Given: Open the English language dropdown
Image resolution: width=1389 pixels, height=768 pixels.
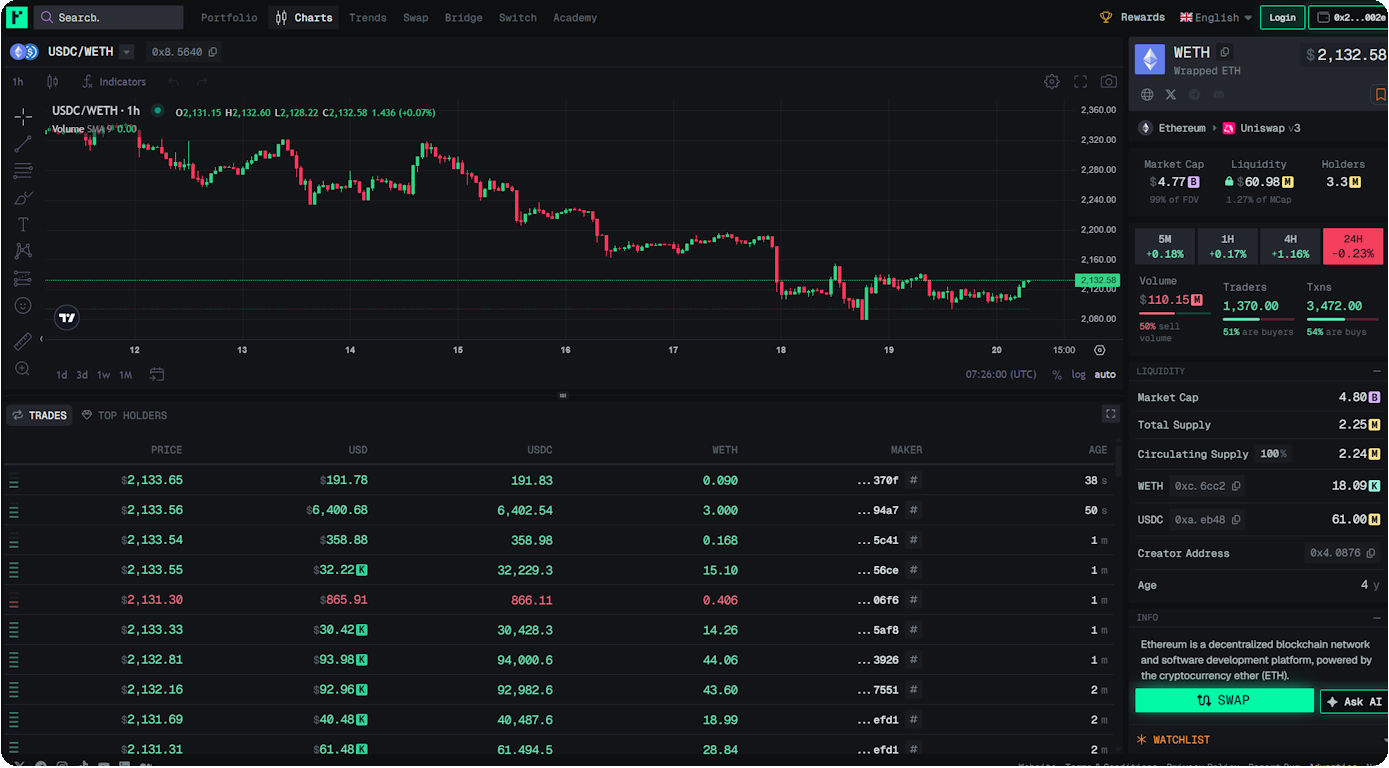Looking at the screenshot, I should 1216,17.
